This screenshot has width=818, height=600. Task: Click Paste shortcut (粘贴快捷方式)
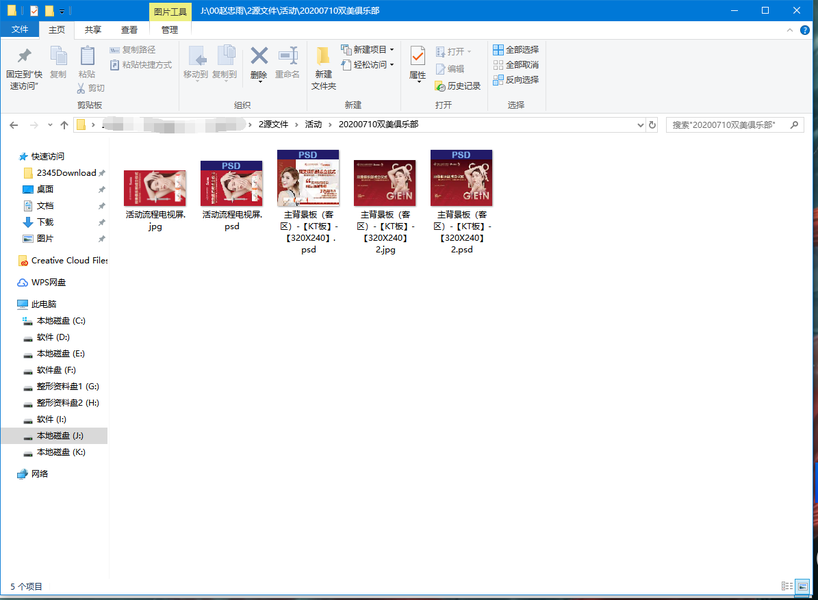(x=141, y=65)
